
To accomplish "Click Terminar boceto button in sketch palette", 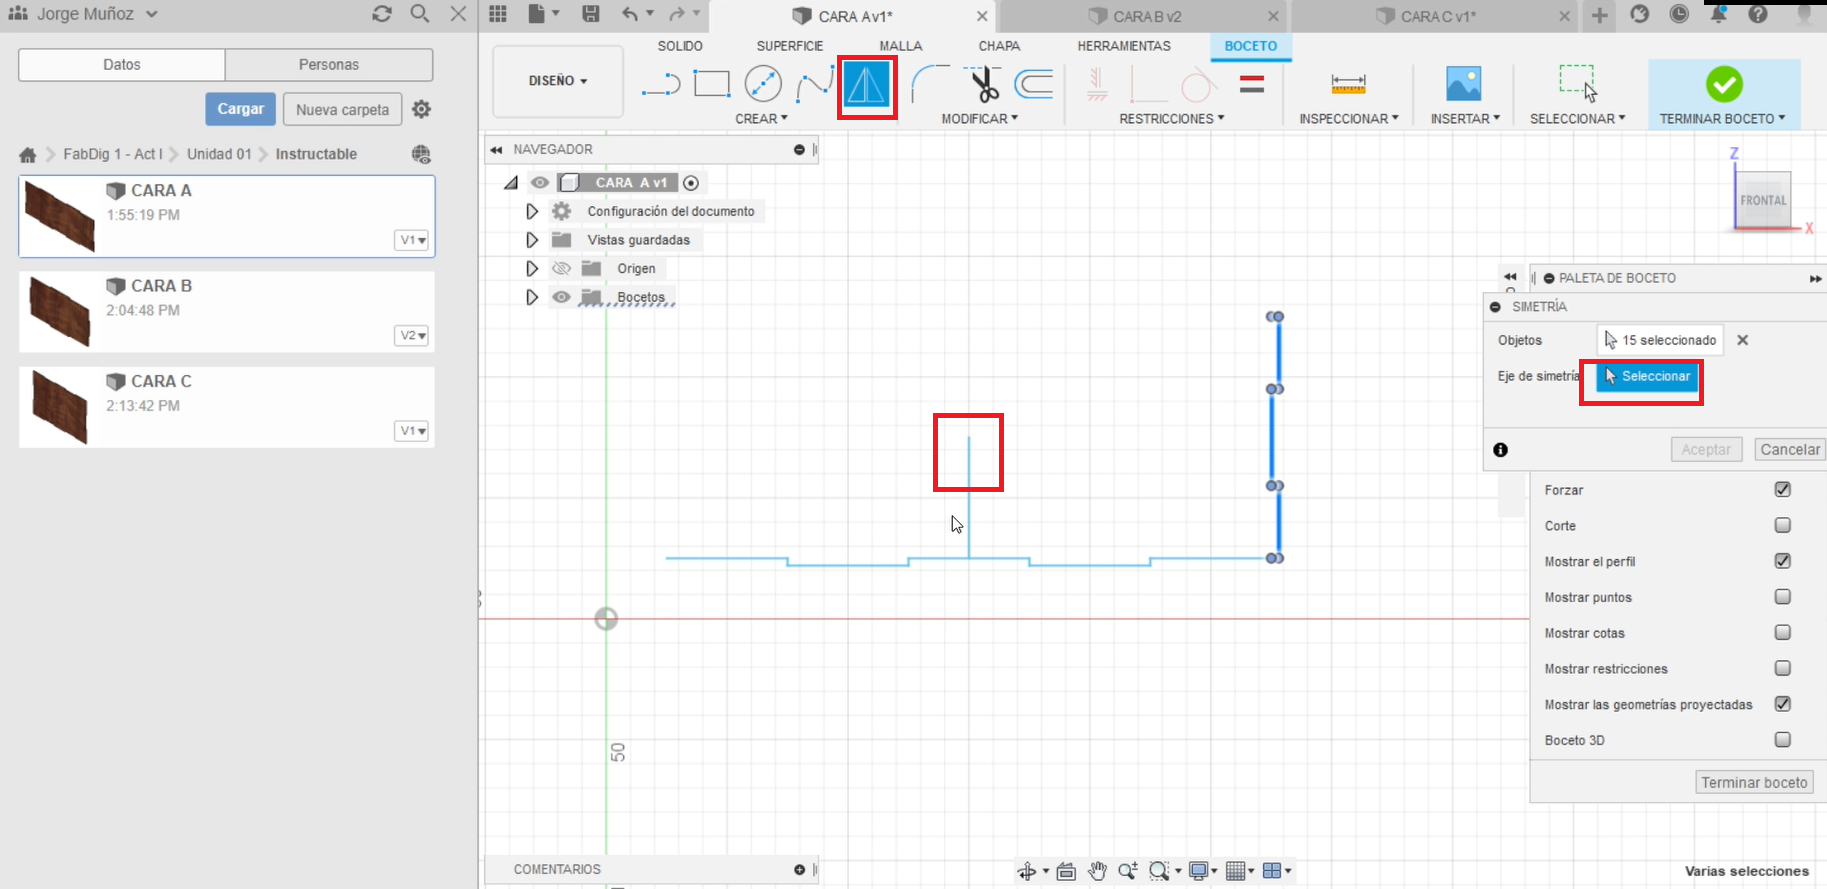I will click(1755, 782).
